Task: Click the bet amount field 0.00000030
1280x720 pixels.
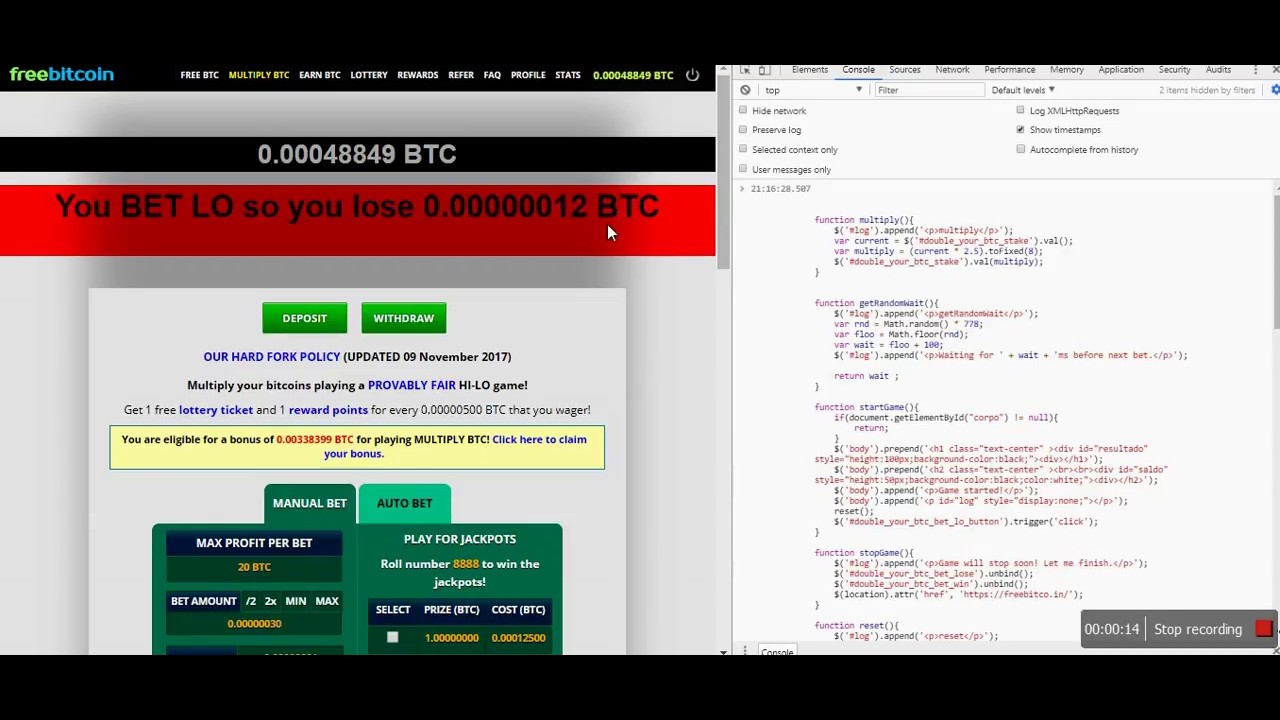Action: pyautogui.click(x=254, y=623)
